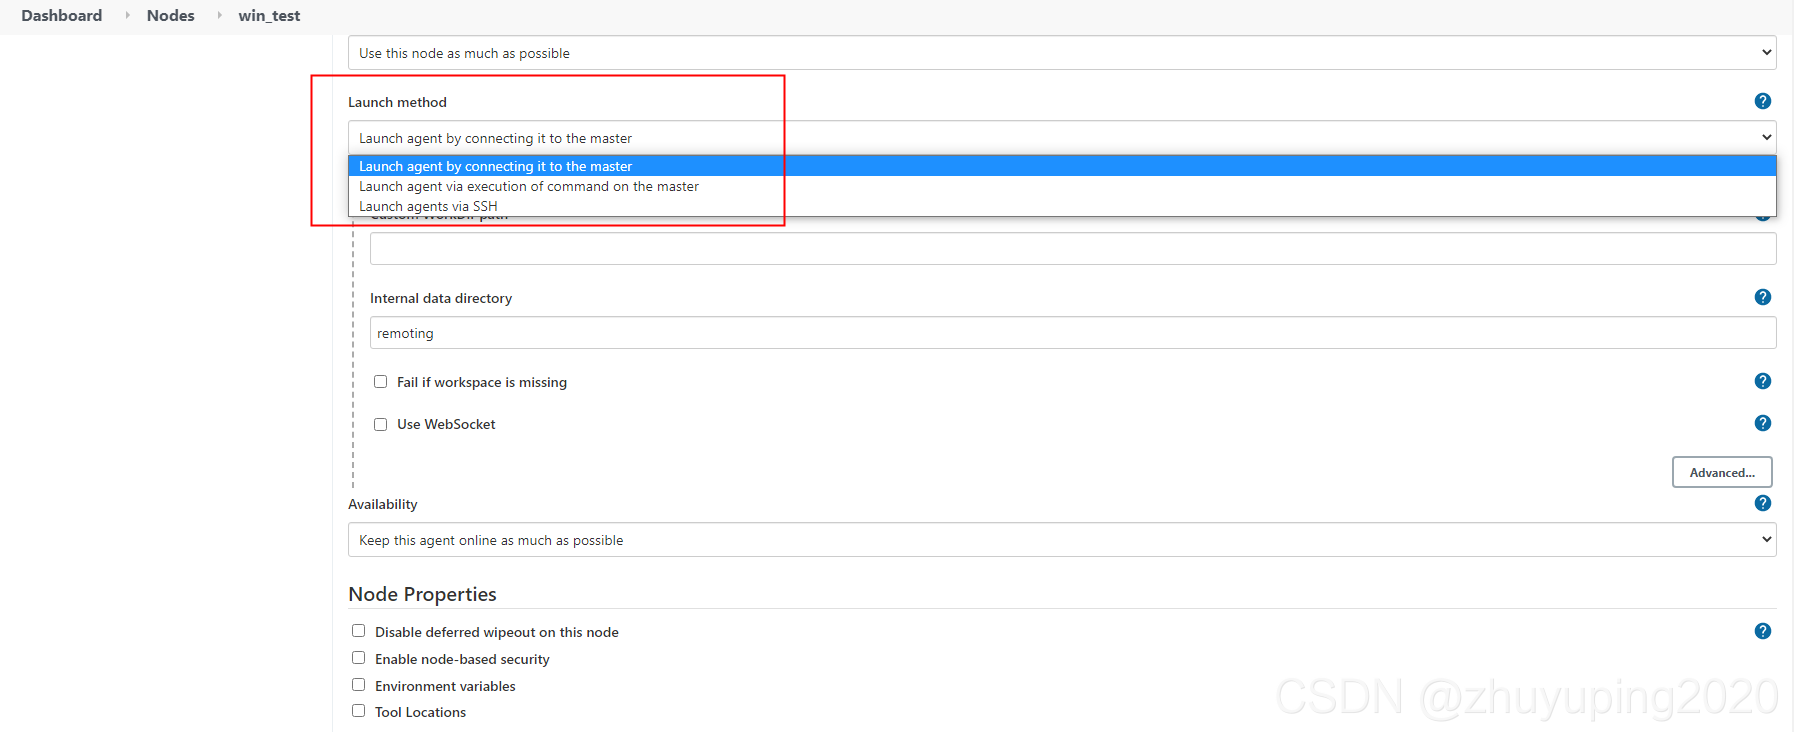Enable the Use WebSocket checkbox

click(380, 424)
